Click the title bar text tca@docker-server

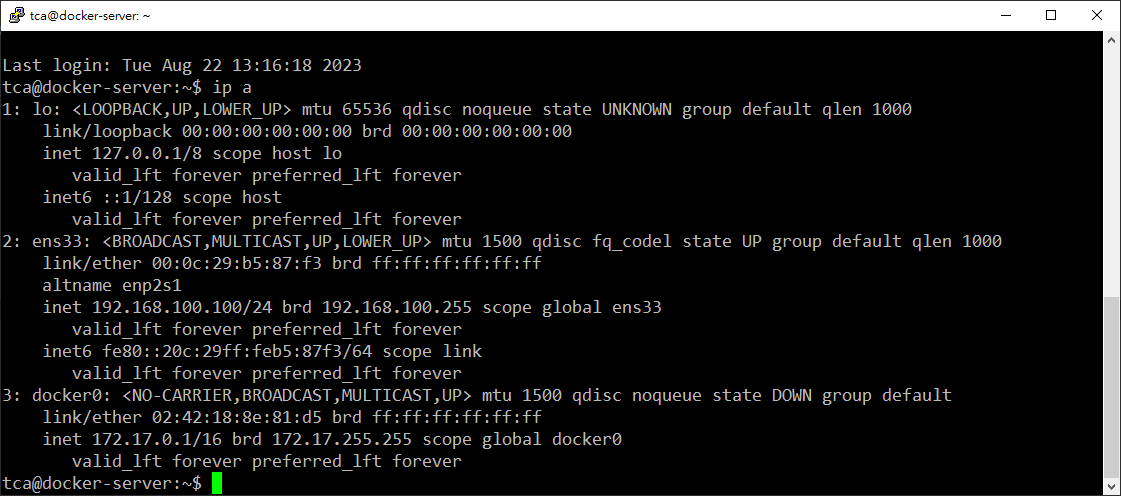pos(90,15)
